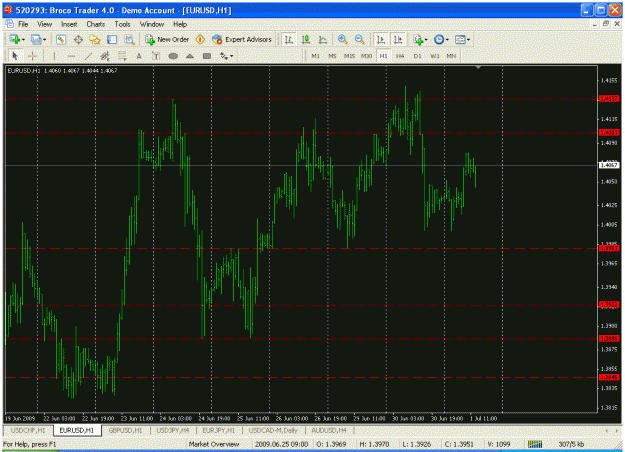625x452 pixels.
Task: Select the Ellipse shape tool
Action: (x=173, y=56)
